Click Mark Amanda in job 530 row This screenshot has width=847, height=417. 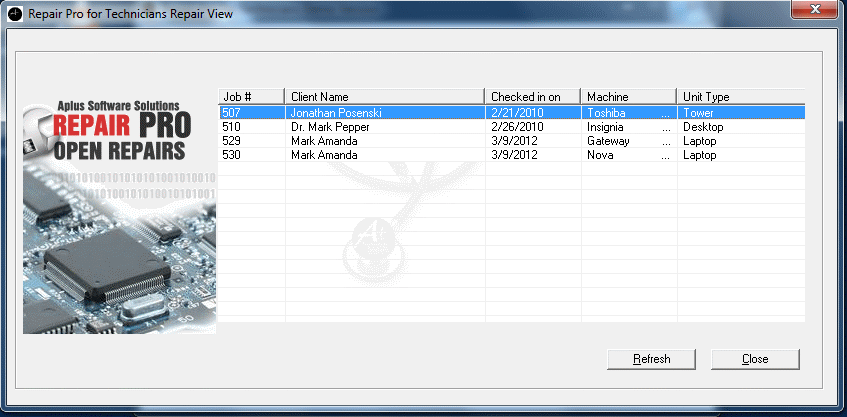pyautogui.click(x=324, y=155)
